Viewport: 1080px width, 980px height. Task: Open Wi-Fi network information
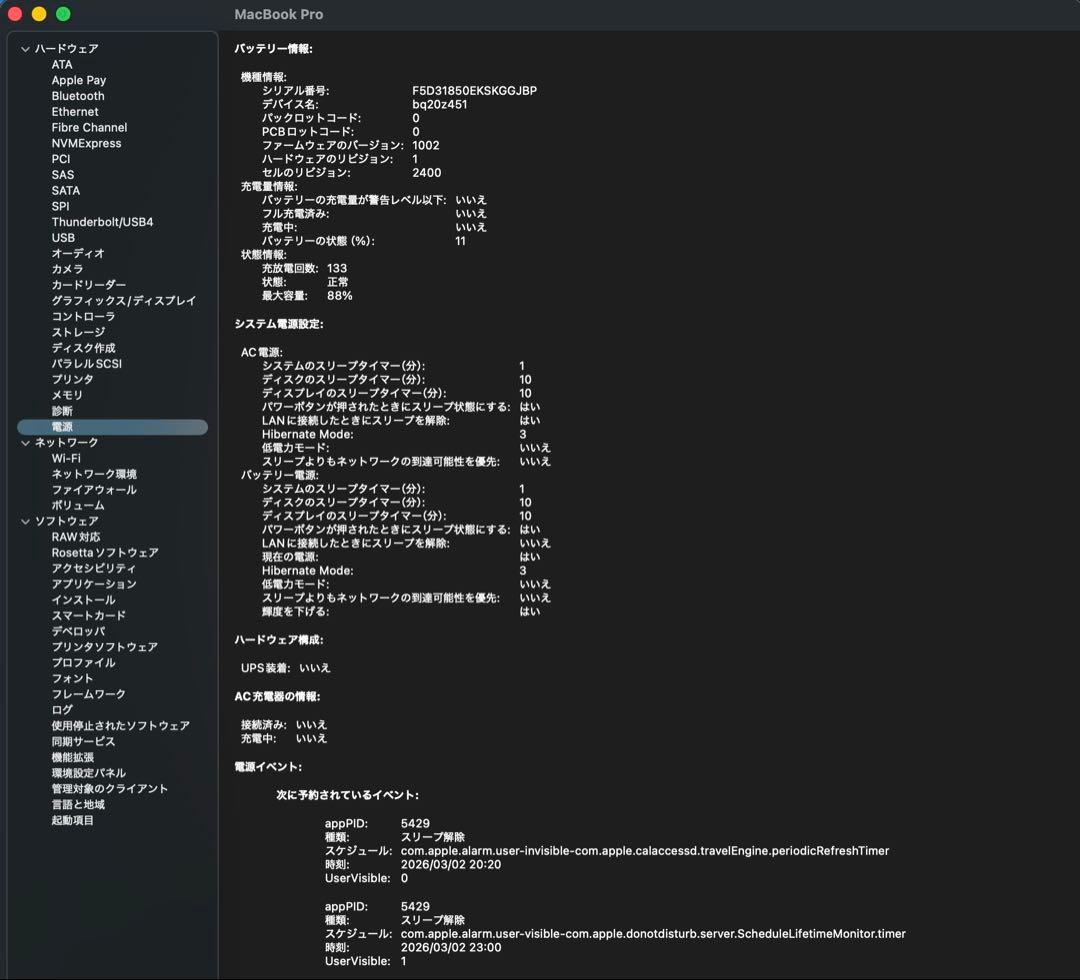[x=66, y=459]
